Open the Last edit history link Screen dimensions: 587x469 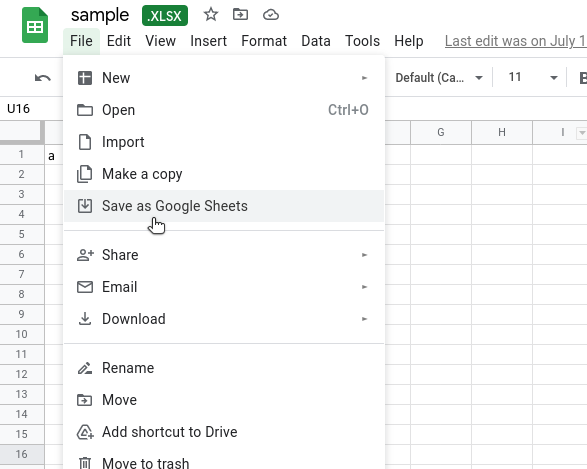[x=515, y=41]
